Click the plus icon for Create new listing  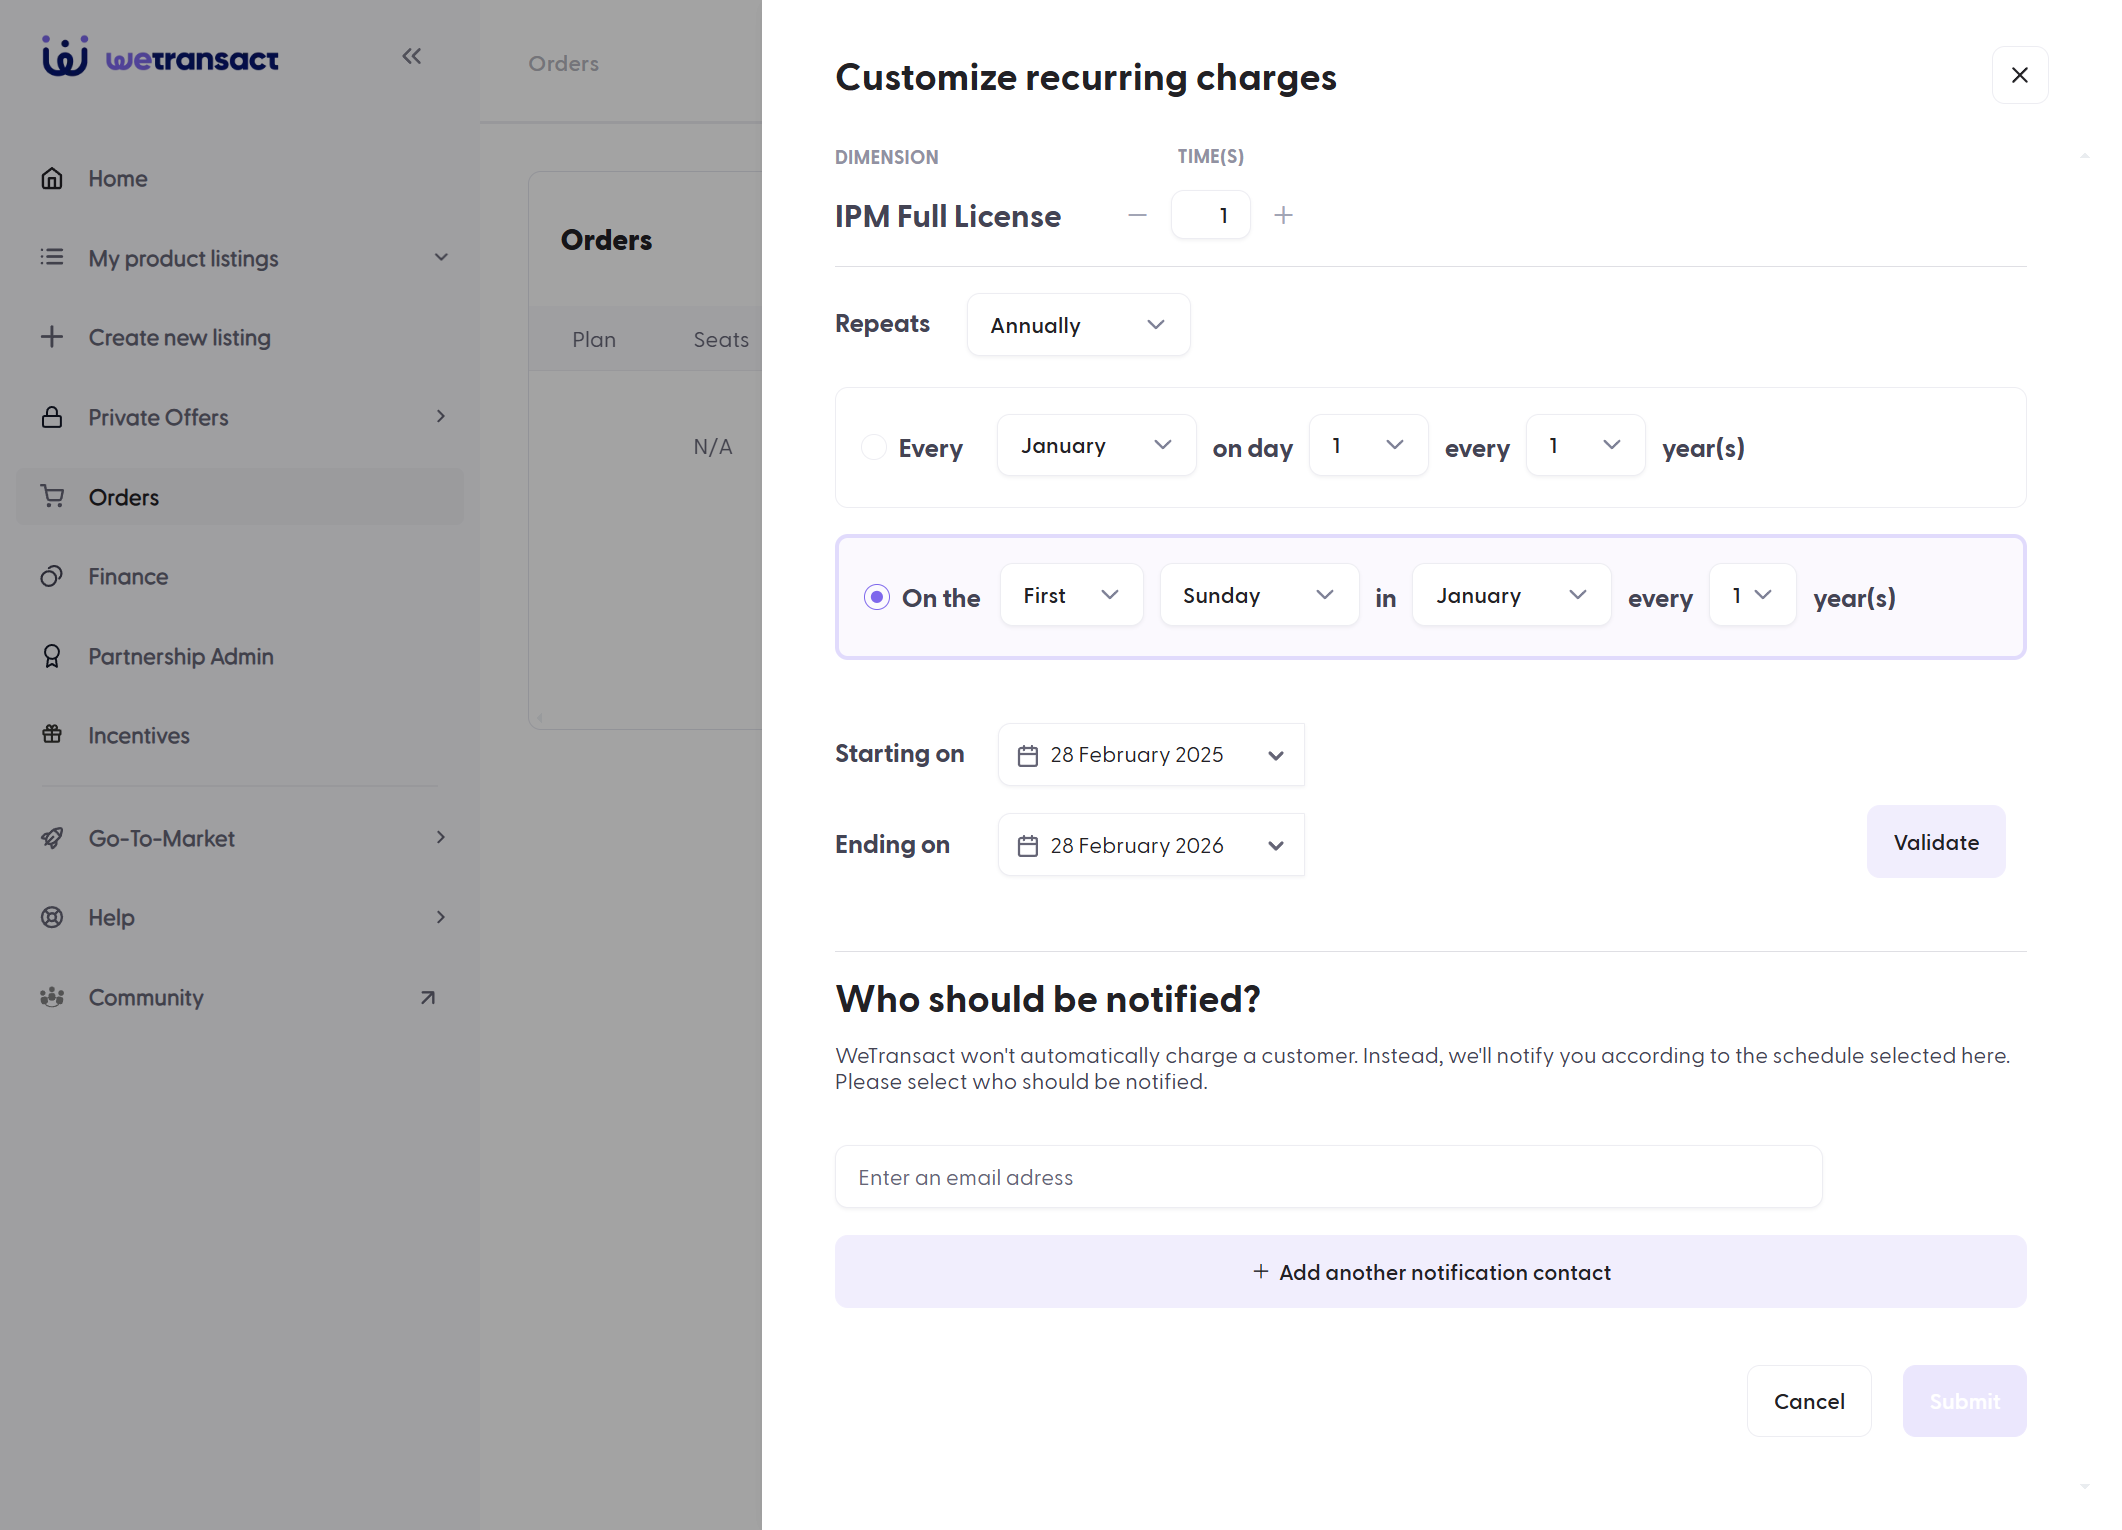(x=52, y=337)
